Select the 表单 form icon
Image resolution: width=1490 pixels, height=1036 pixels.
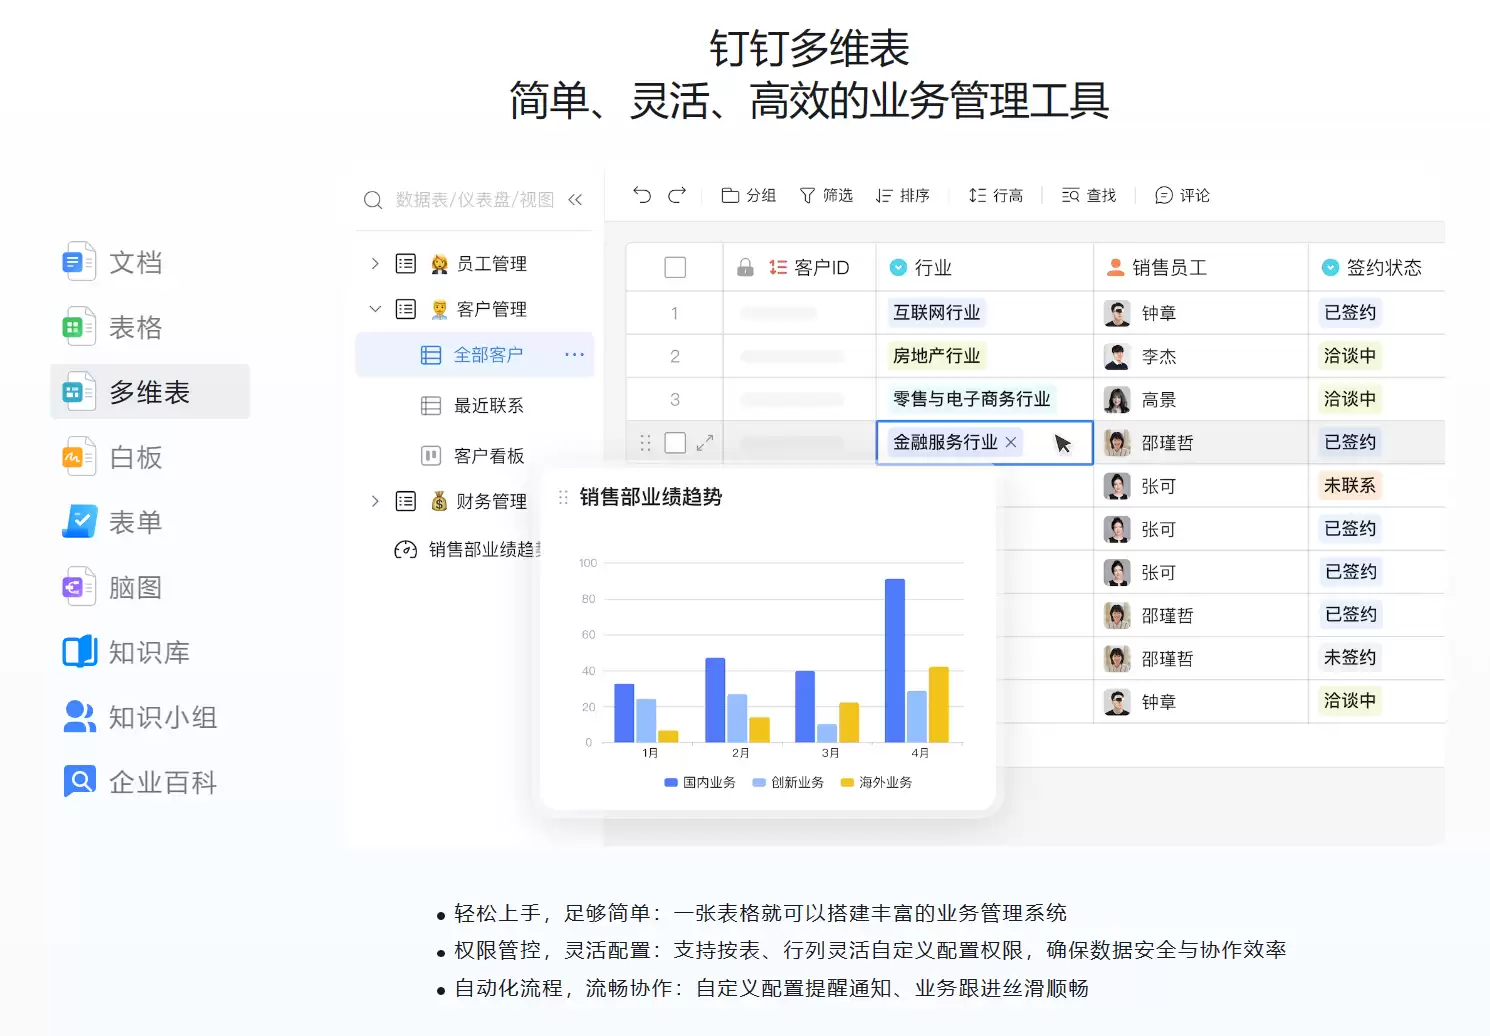click(x=79, y=522)
